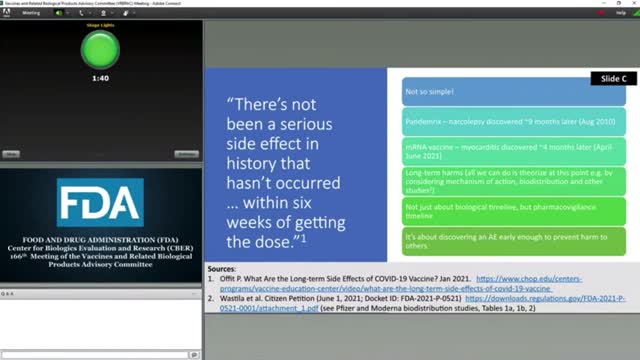
Task: Click right button in stage lights pod
Action: point(187,154)
